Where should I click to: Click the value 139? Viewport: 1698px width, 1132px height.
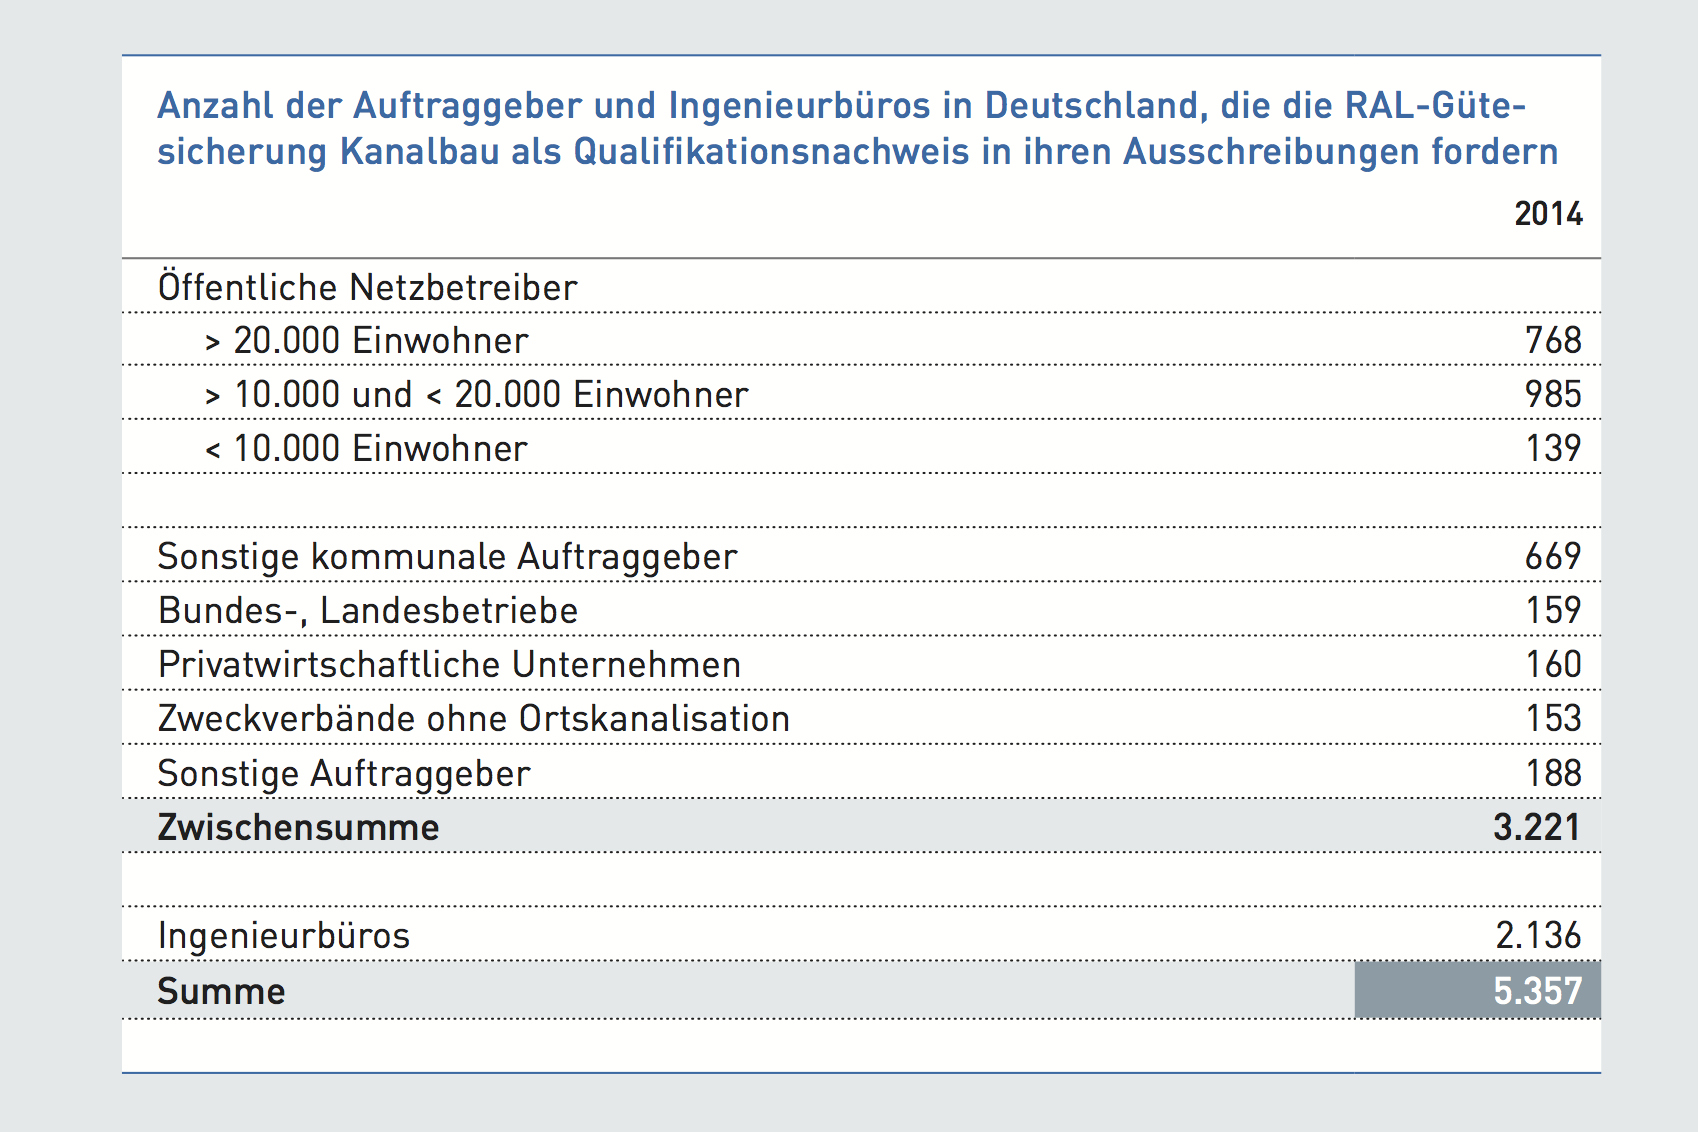(1553, 449)
